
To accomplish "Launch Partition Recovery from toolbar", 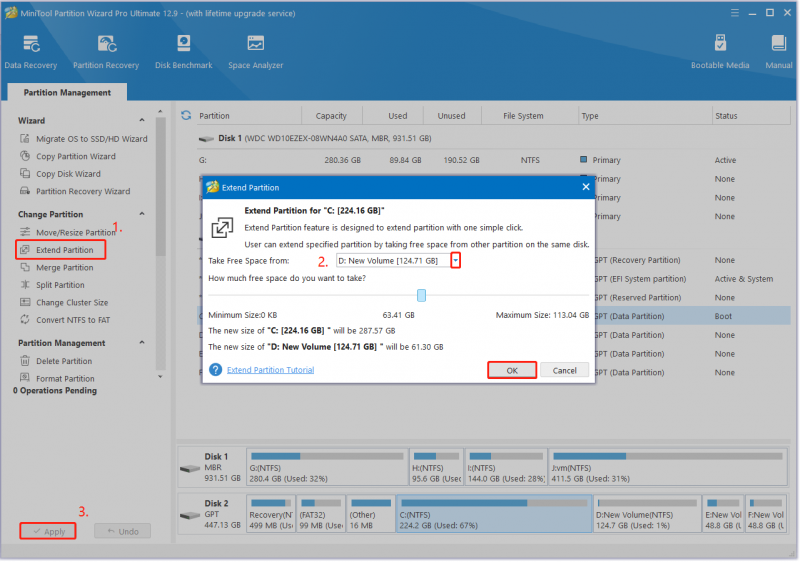I will [x=106, y=52].
